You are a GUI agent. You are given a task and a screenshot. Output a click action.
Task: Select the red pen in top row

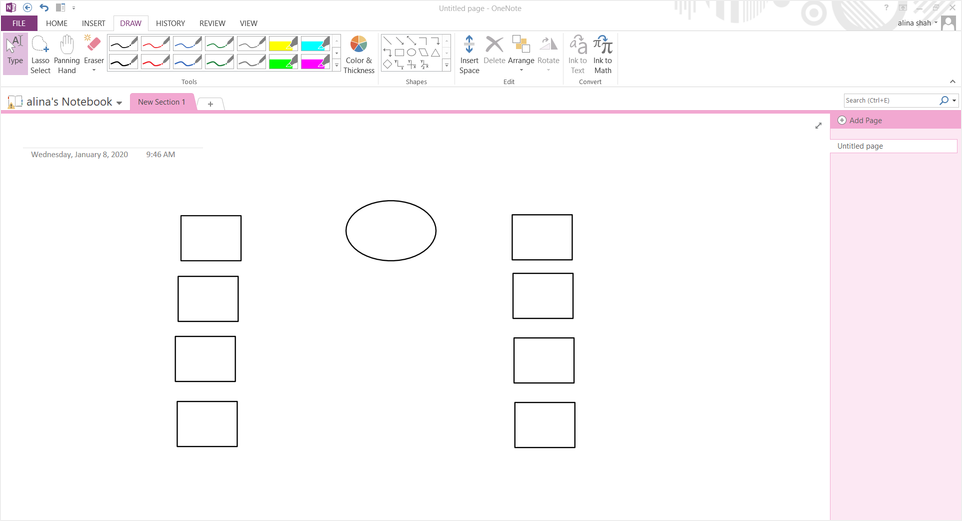[x=155, y=44]
